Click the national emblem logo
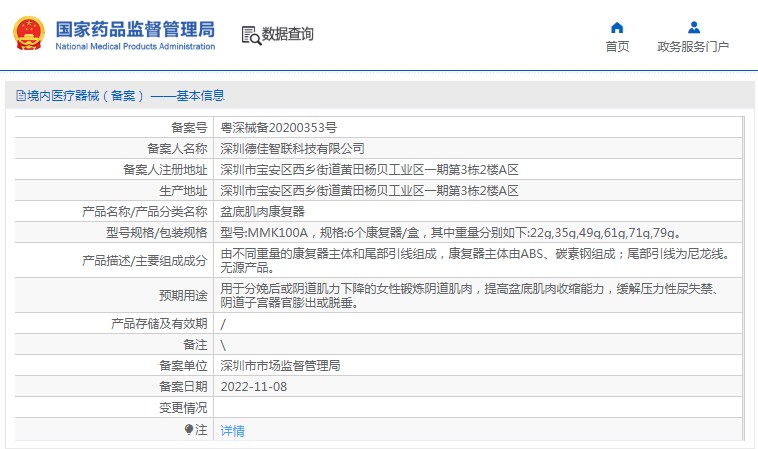The width and height of the screenshot is (758, 449). point(29,33)
